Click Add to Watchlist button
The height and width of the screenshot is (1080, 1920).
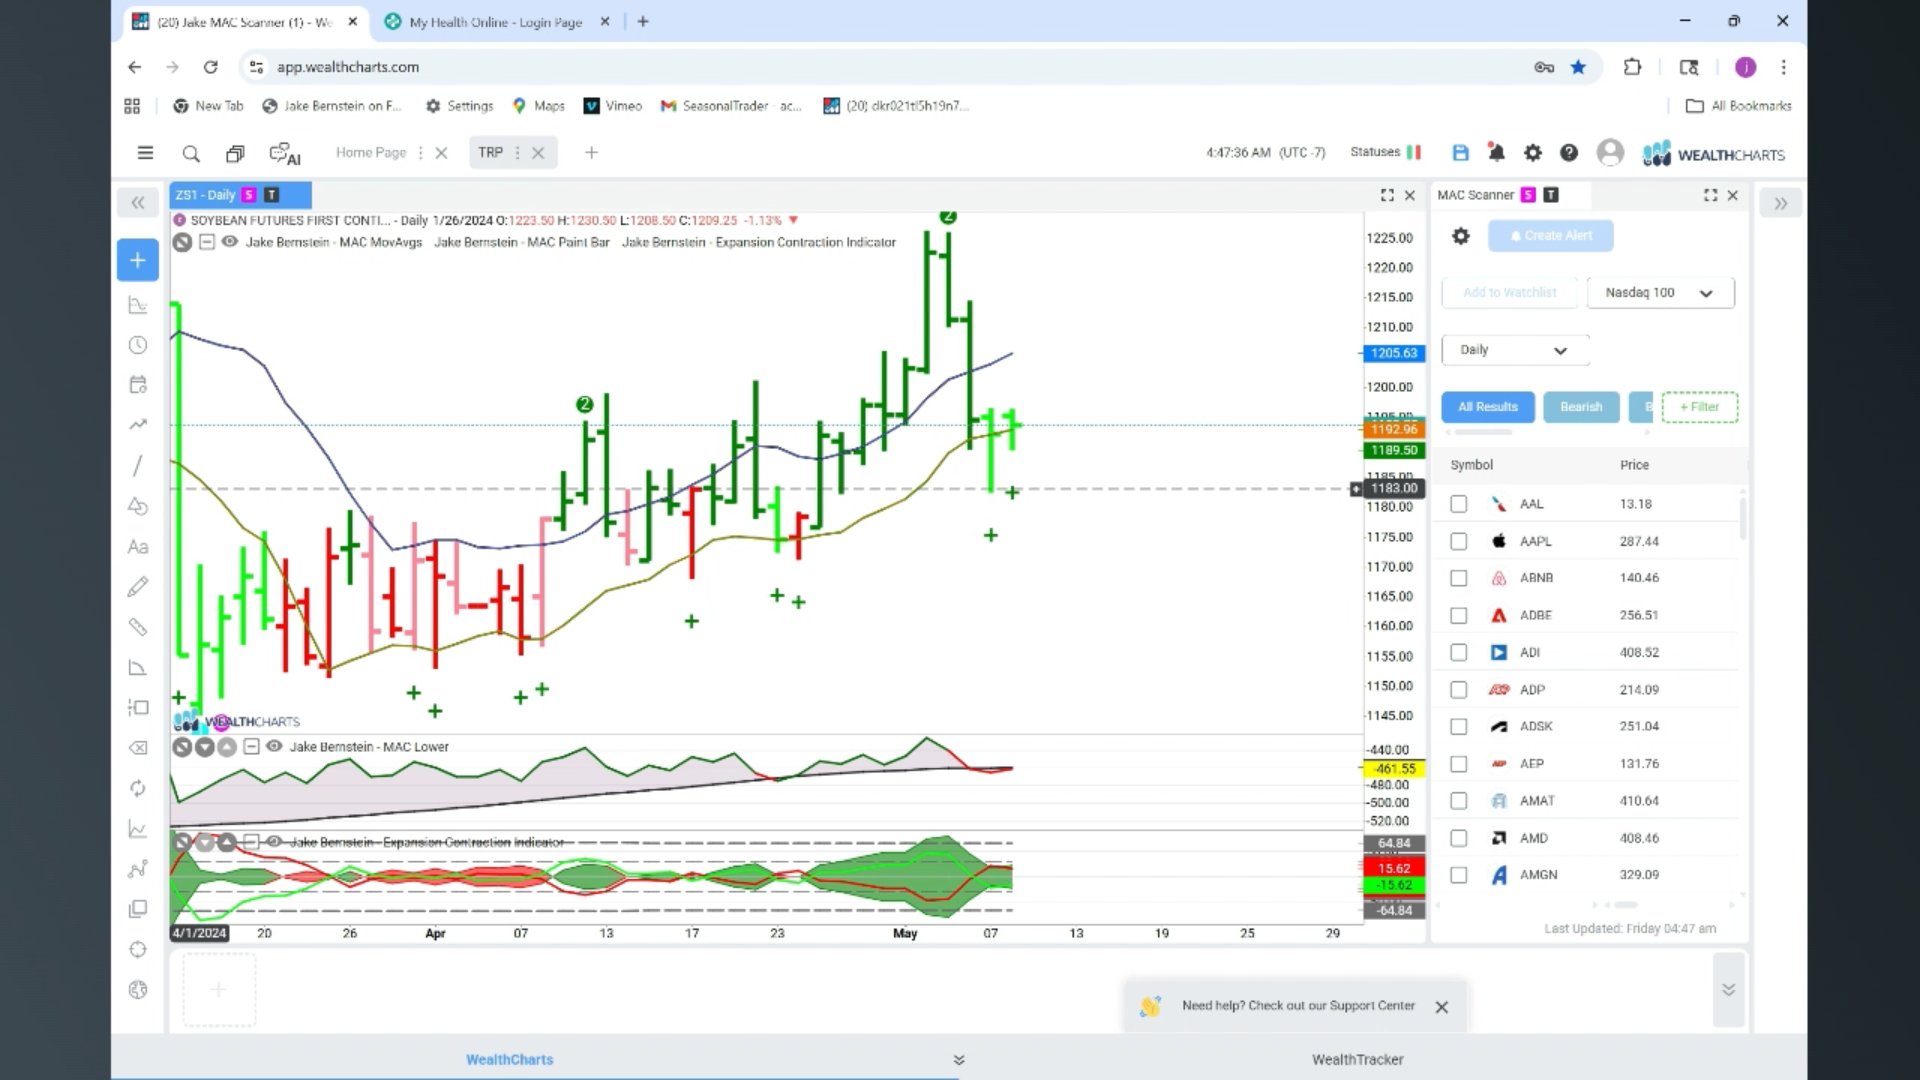click(x=1509, y=293)
